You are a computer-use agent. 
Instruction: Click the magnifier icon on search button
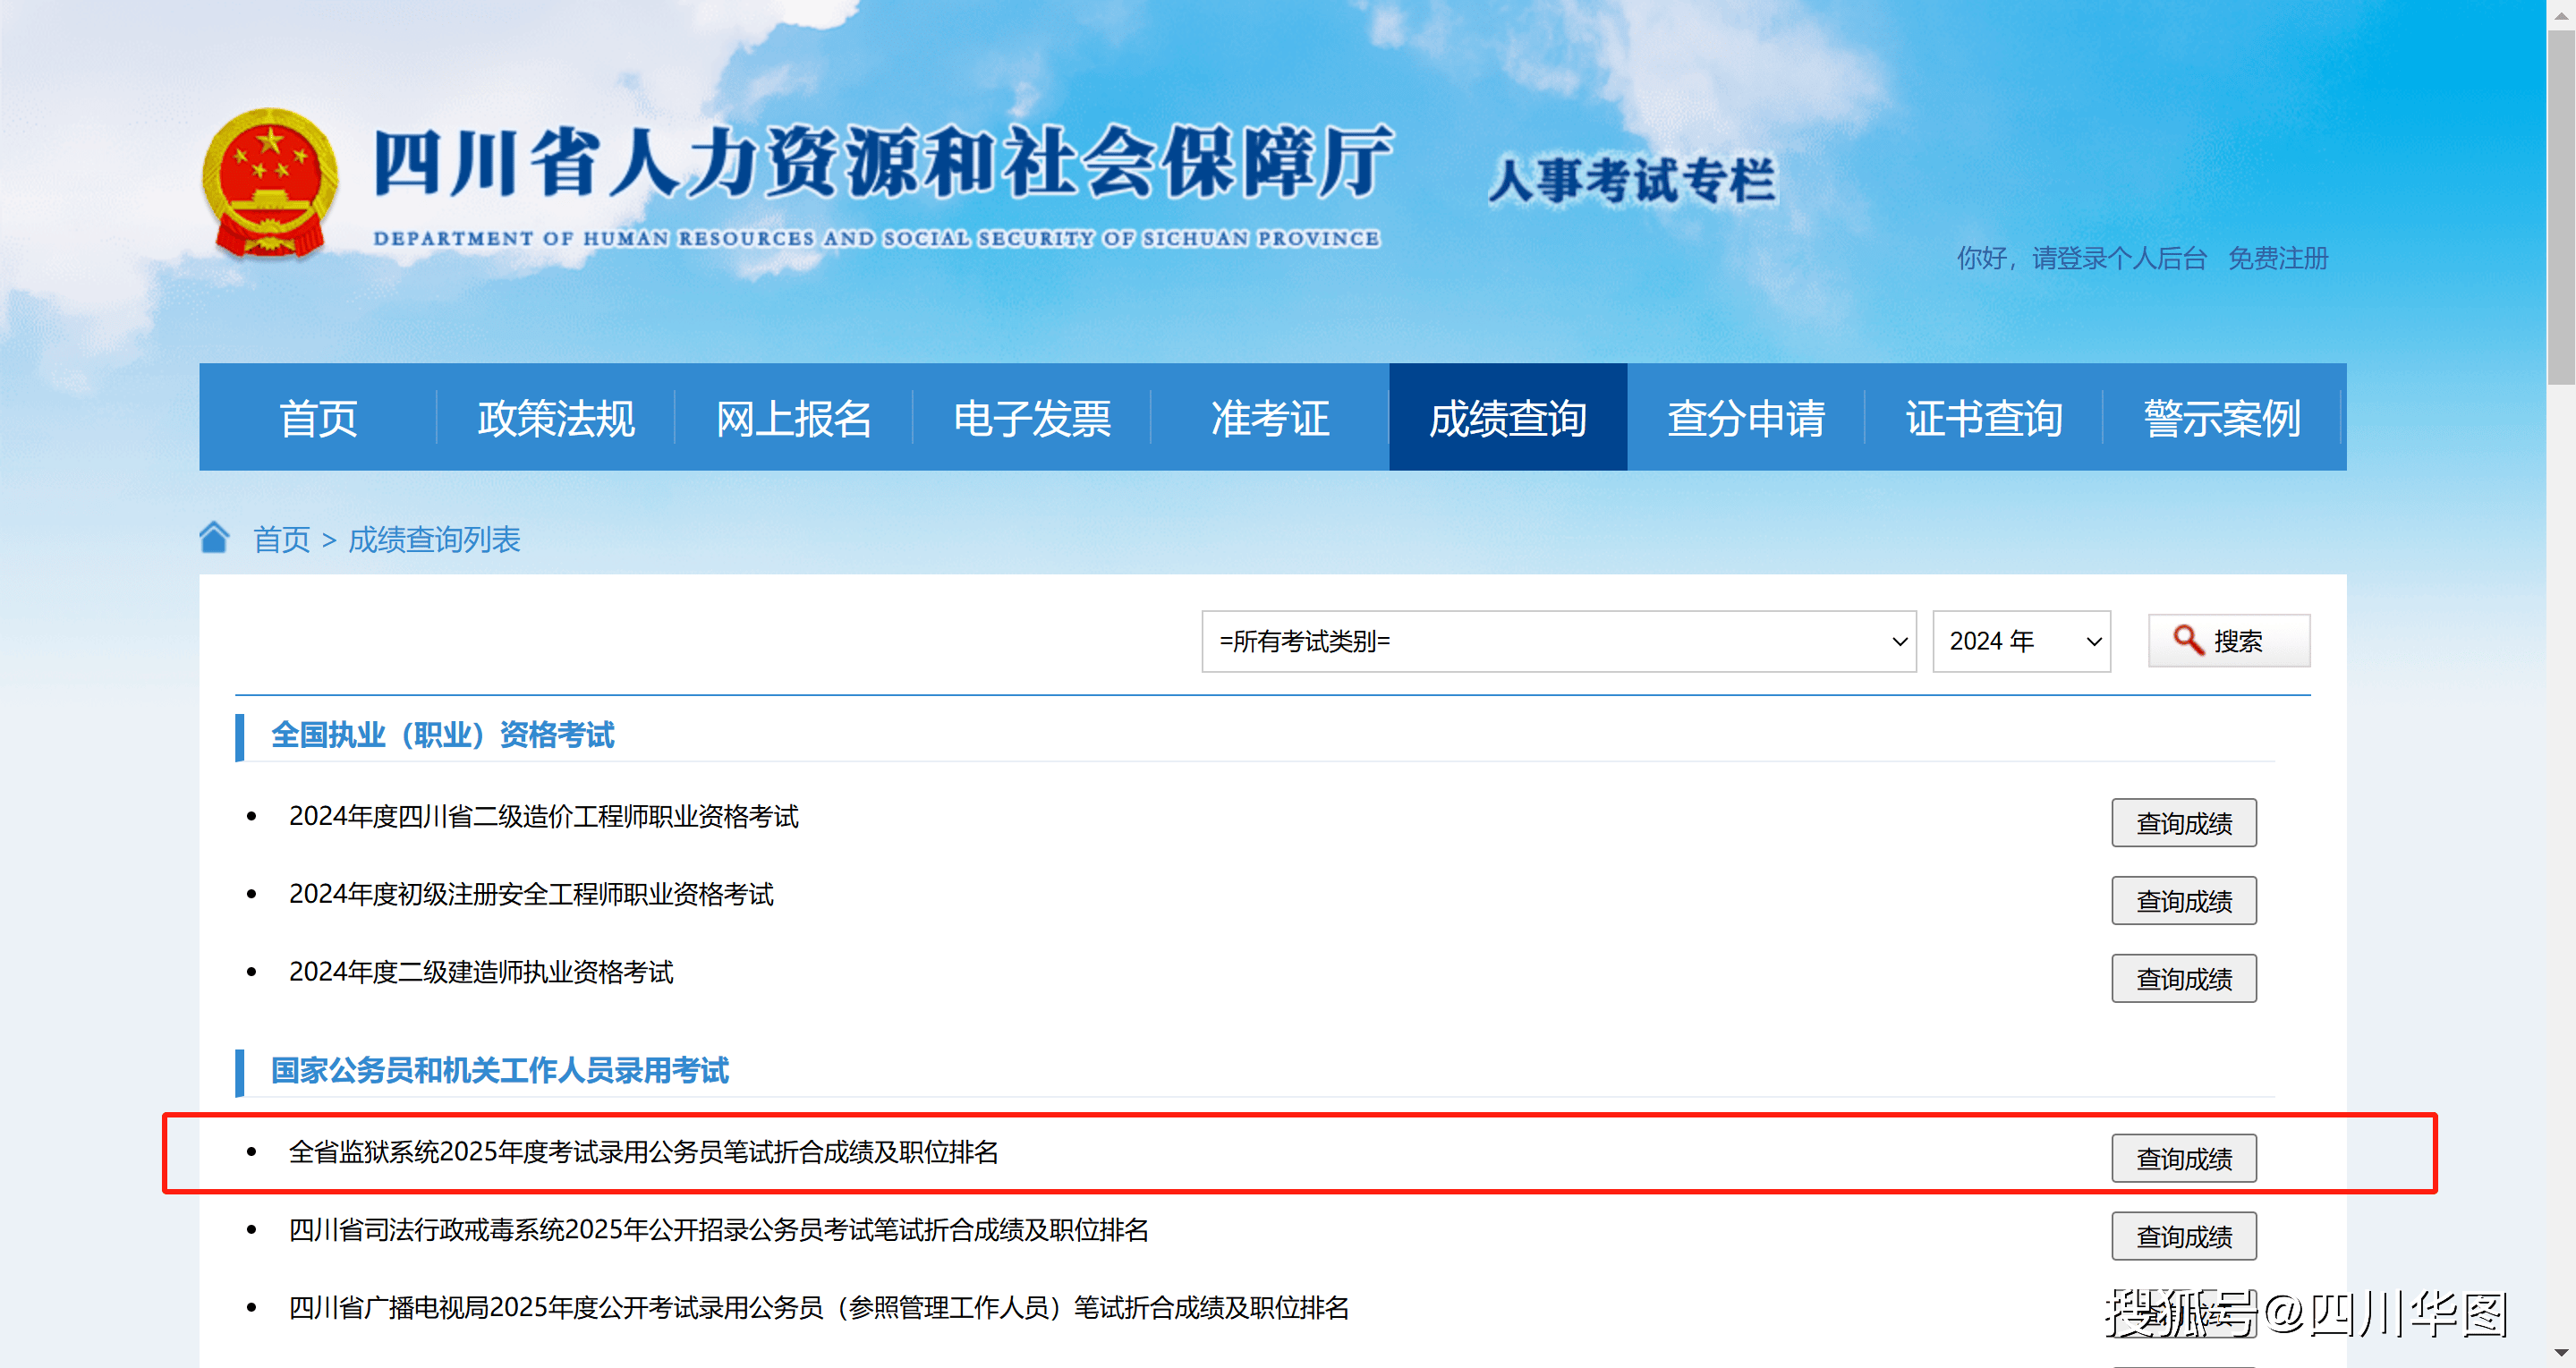tap(2188, 640)
